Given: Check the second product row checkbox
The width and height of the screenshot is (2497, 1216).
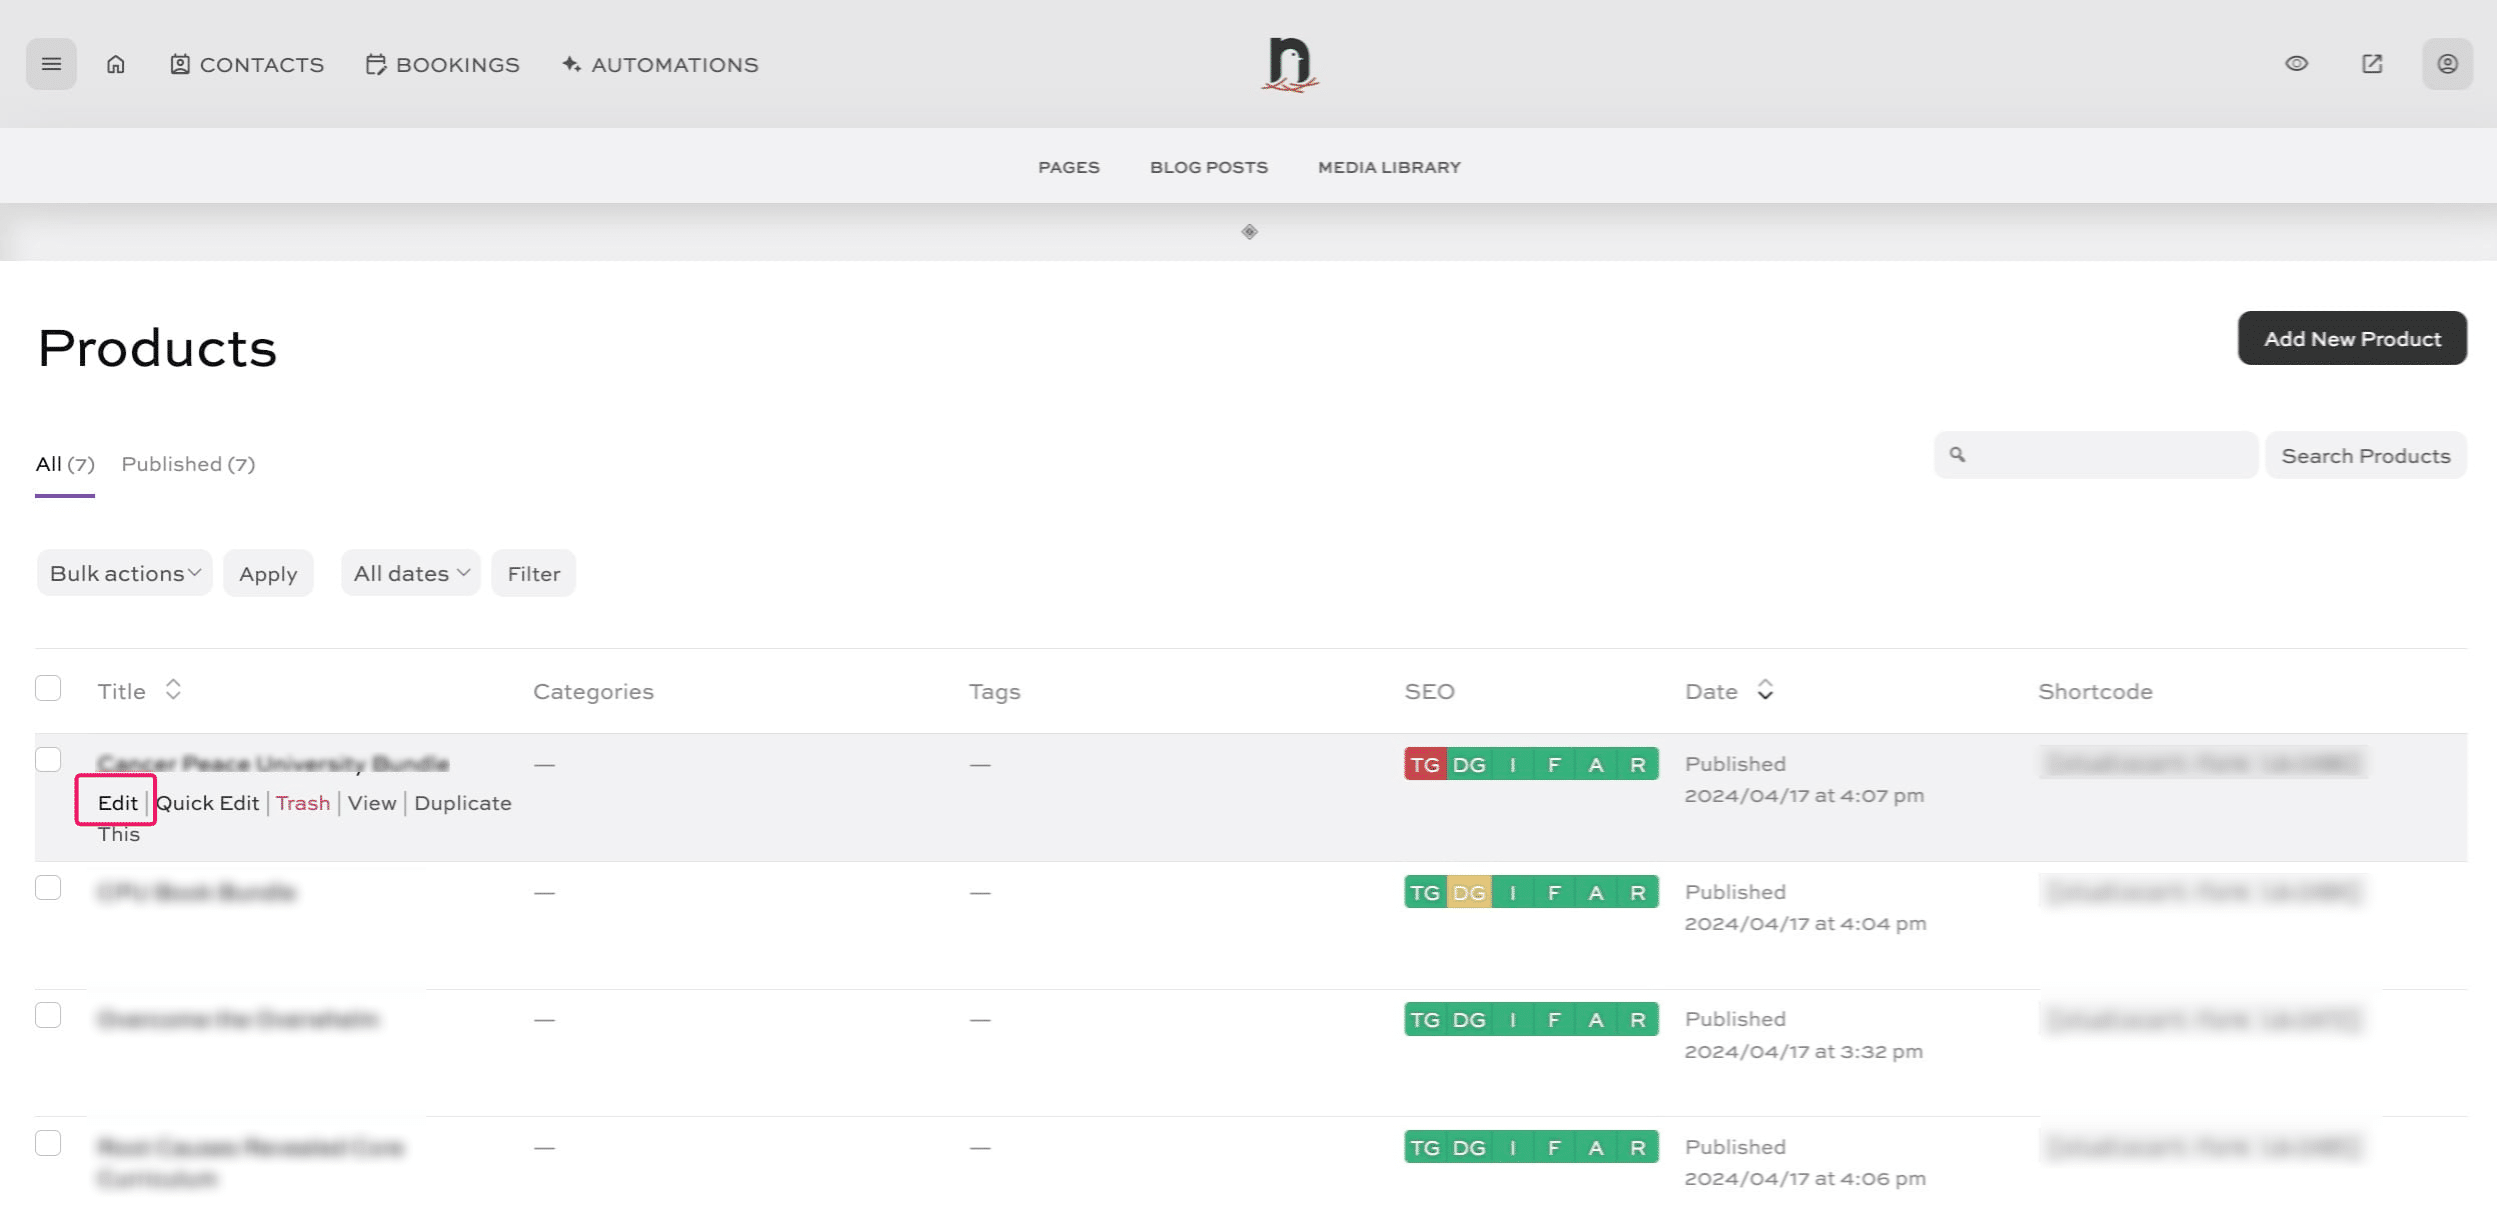Looking at the screenshot, I should click(x=48, y=888).
